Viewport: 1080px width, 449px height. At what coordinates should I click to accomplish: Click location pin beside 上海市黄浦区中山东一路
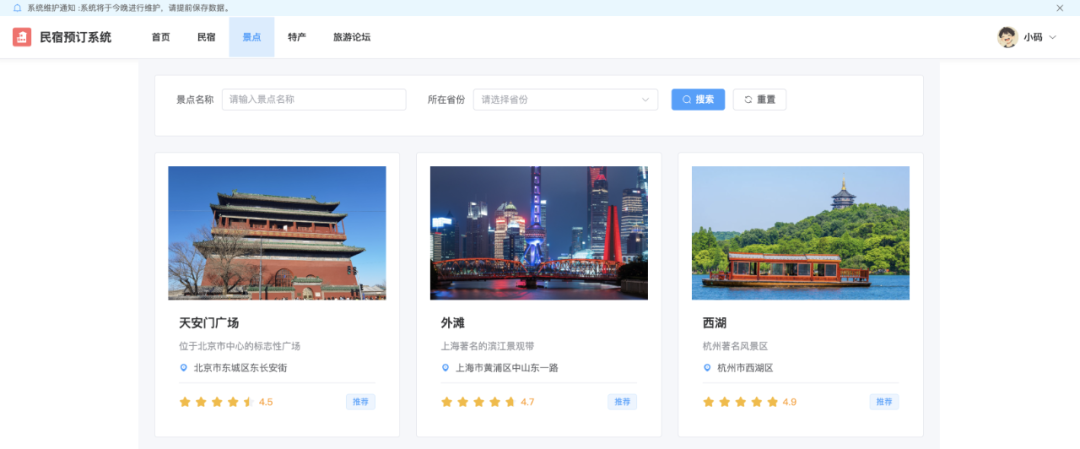click(445, 368)
